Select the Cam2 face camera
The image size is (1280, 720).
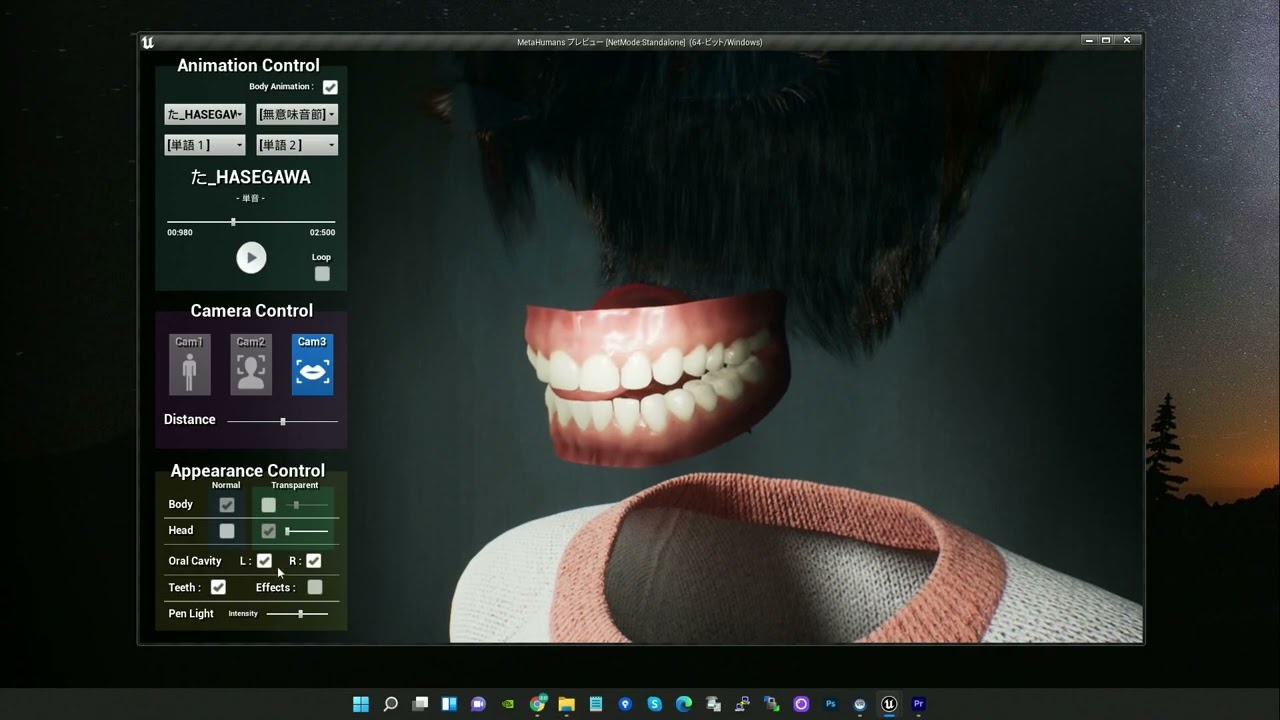coord(251,365)
